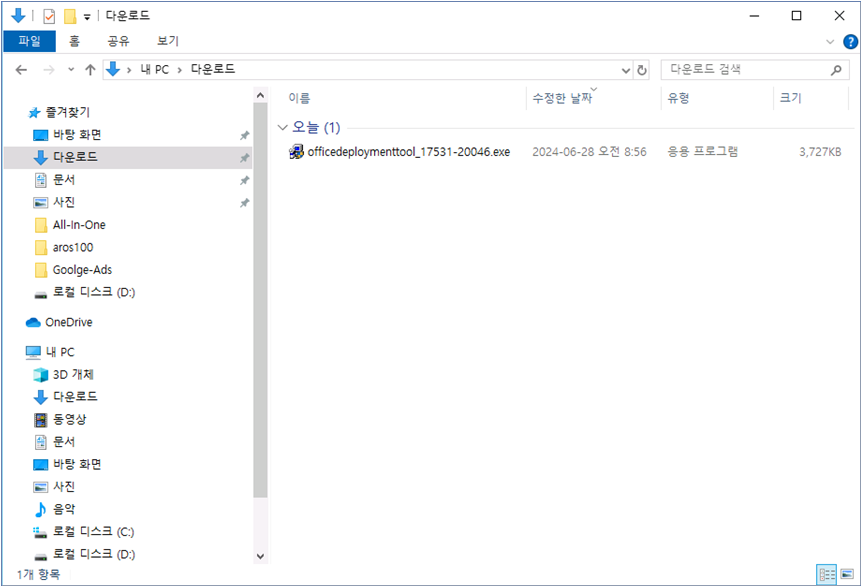
Task: Open the aros100 folder
Action: (x=73, y=247)
